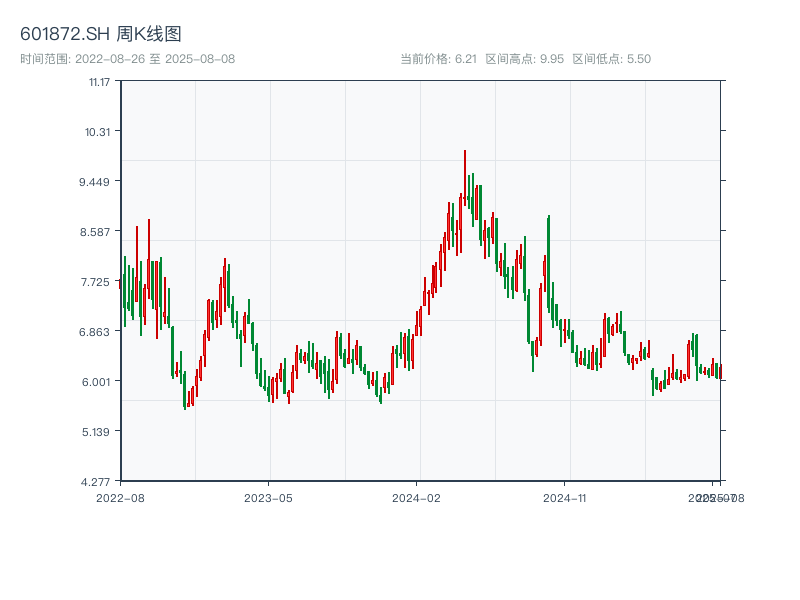
Task: Select the time range text 2022-08-26 至 2025-08-08
Action: 155,59
